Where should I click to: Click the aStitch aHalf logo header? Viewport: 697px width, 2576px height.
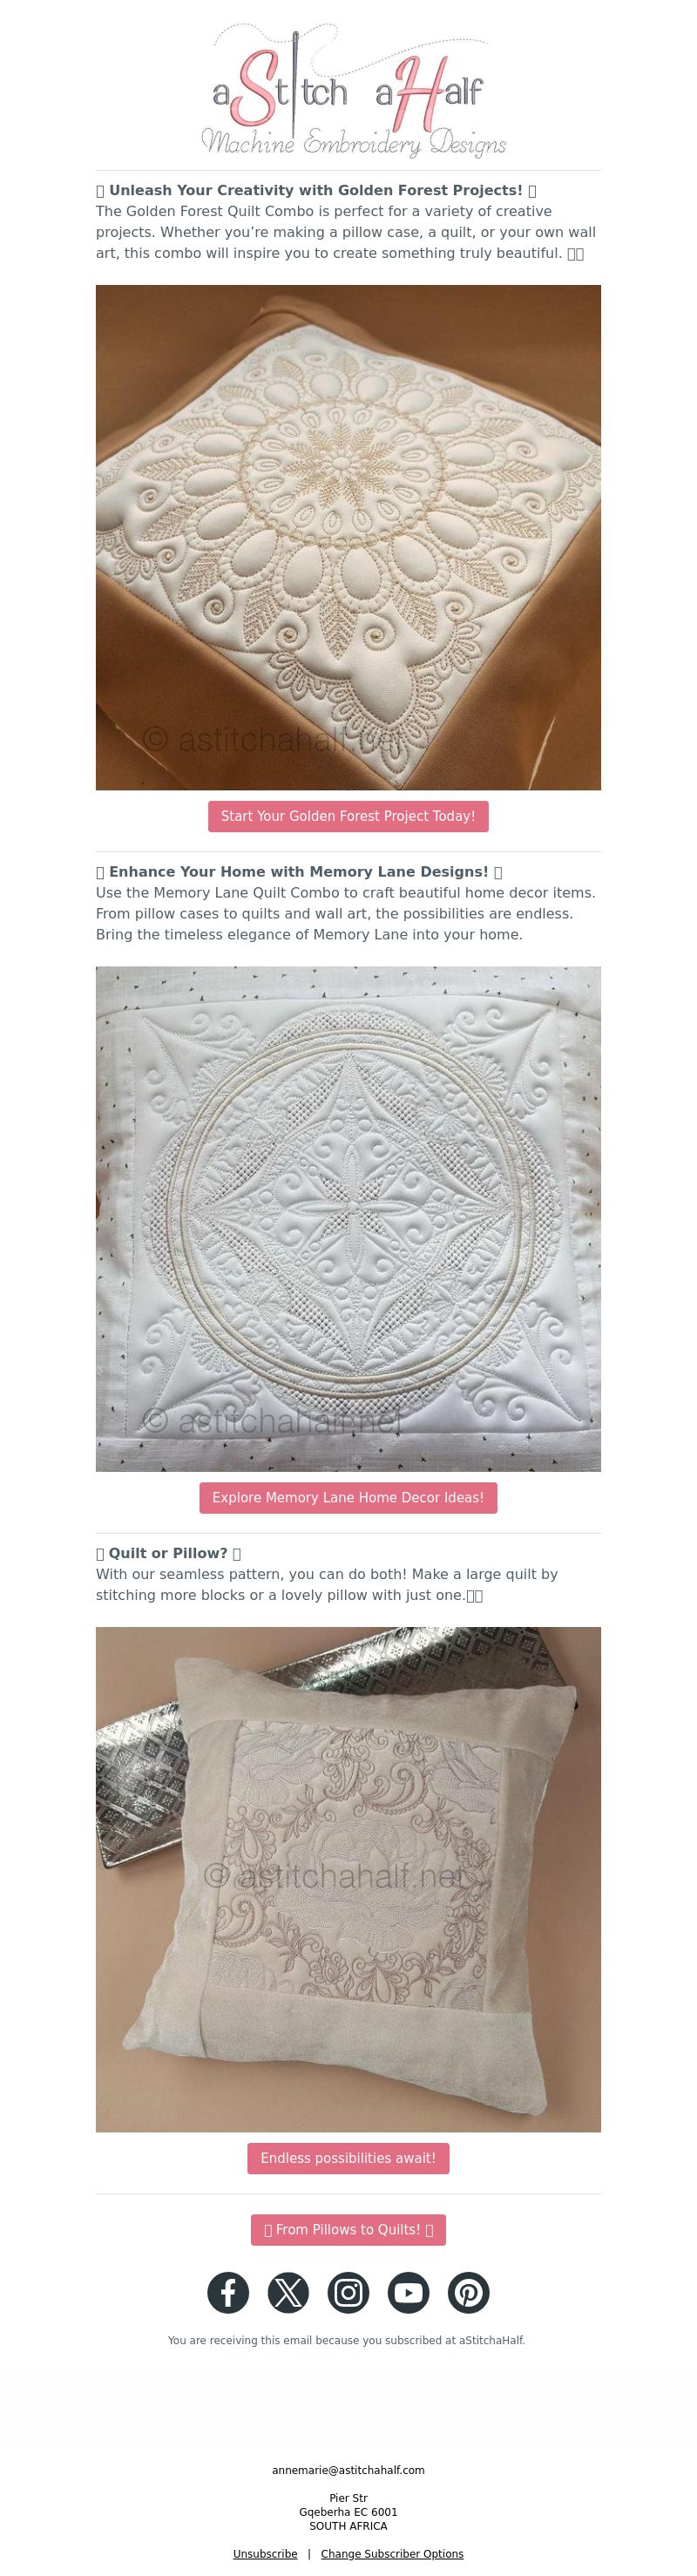(348, 90)
